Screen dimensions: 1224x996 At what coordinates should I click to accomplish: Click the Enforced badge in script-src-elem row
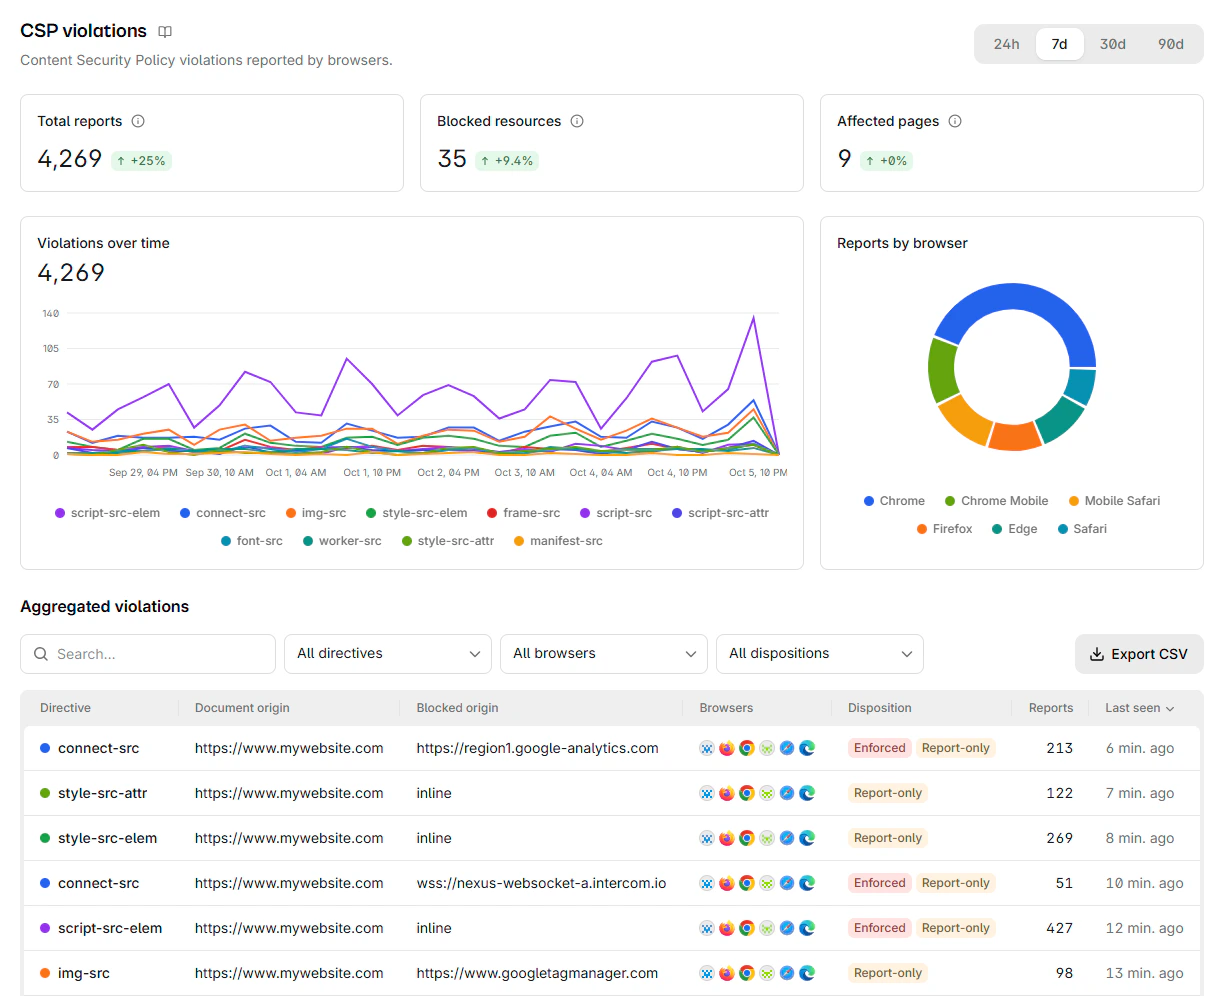click(880, 928)
